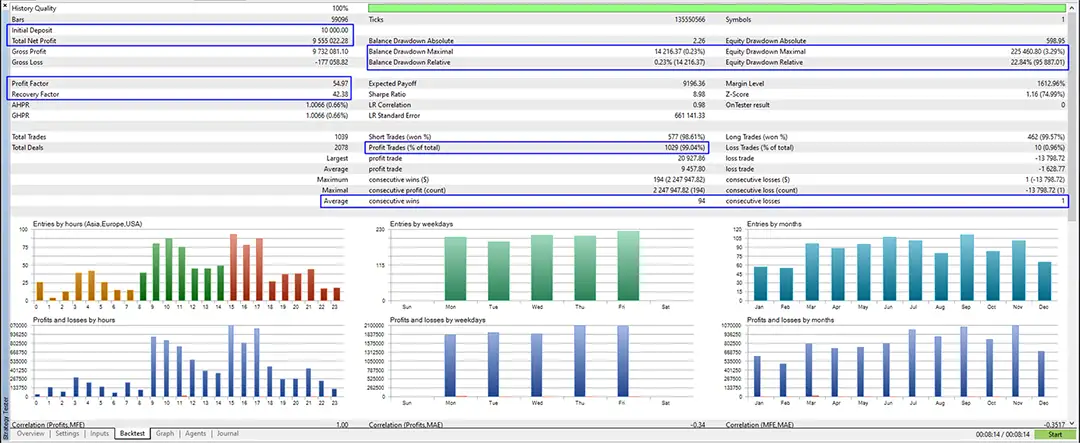This screenshot has width=1080, height=443.
Task: Switch to the Overview tab
Action: pos(30,434)
